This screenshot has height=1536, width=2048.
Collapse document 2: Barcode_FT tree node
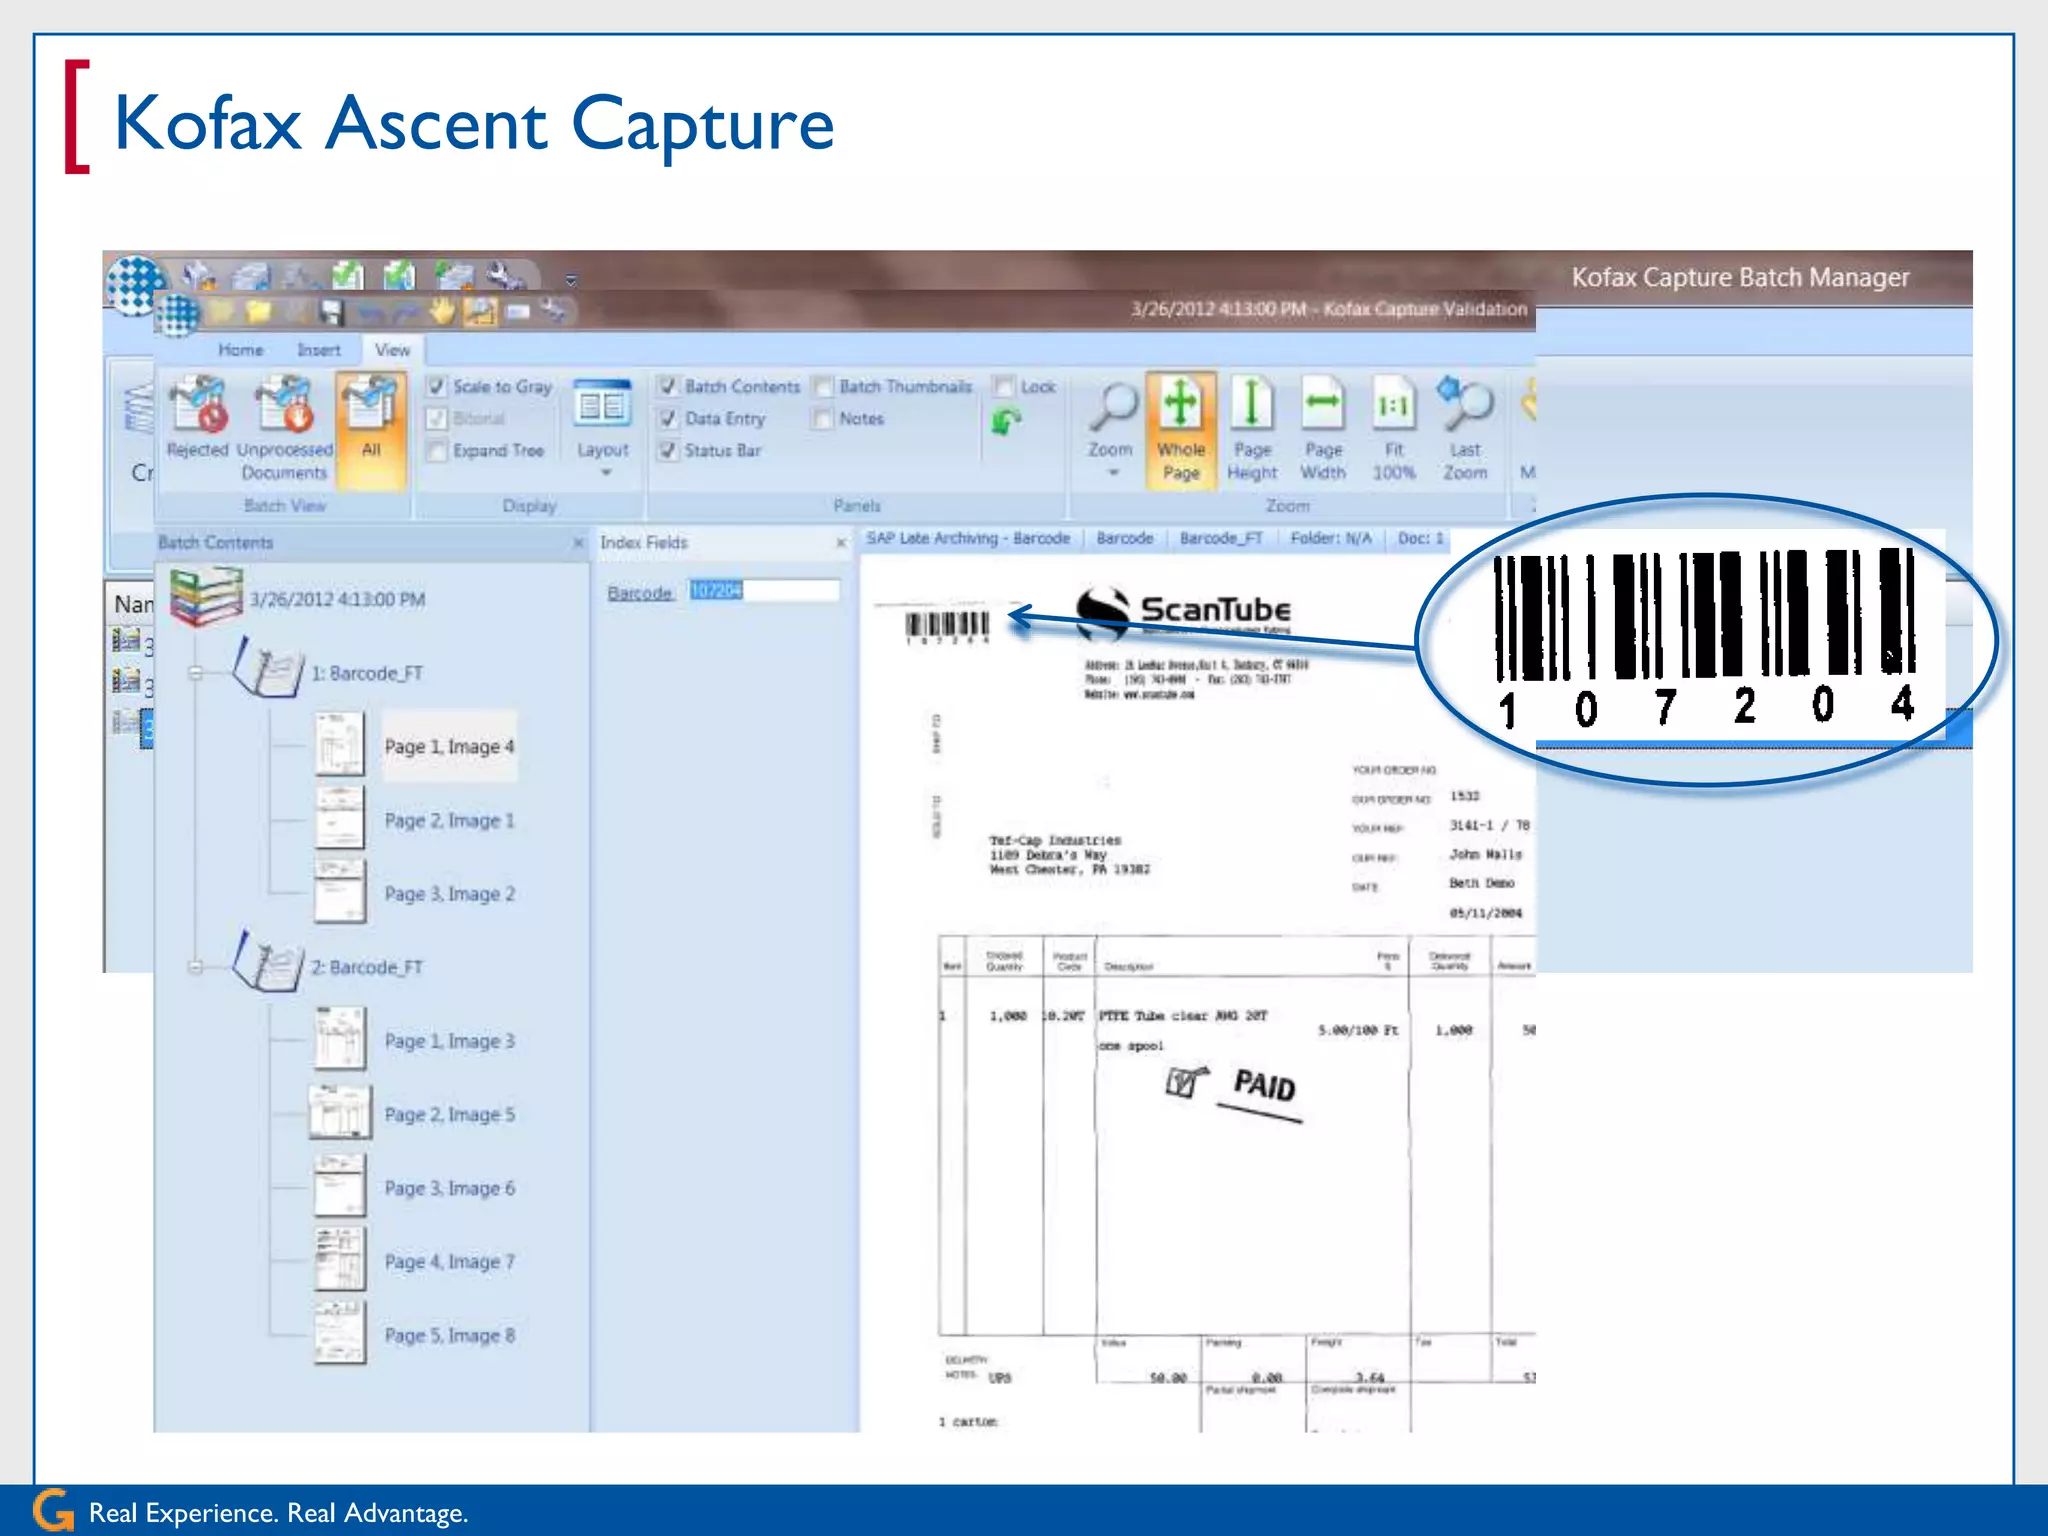pos(196,968)
